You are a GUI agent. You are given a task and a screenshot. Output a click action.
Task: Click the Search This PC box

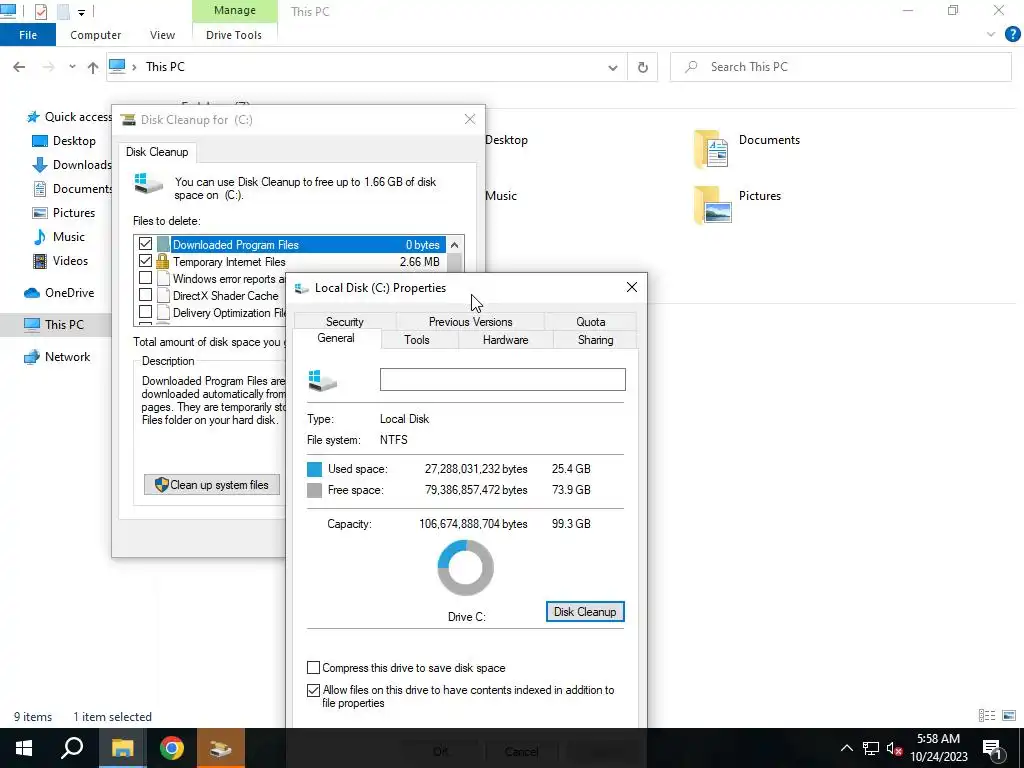click(x=840, y=67)
